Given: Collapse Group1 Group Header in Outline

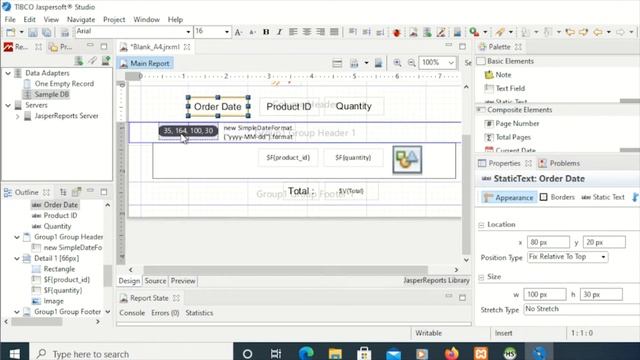Looking at the screenshot, I should [x=17, y=237].
